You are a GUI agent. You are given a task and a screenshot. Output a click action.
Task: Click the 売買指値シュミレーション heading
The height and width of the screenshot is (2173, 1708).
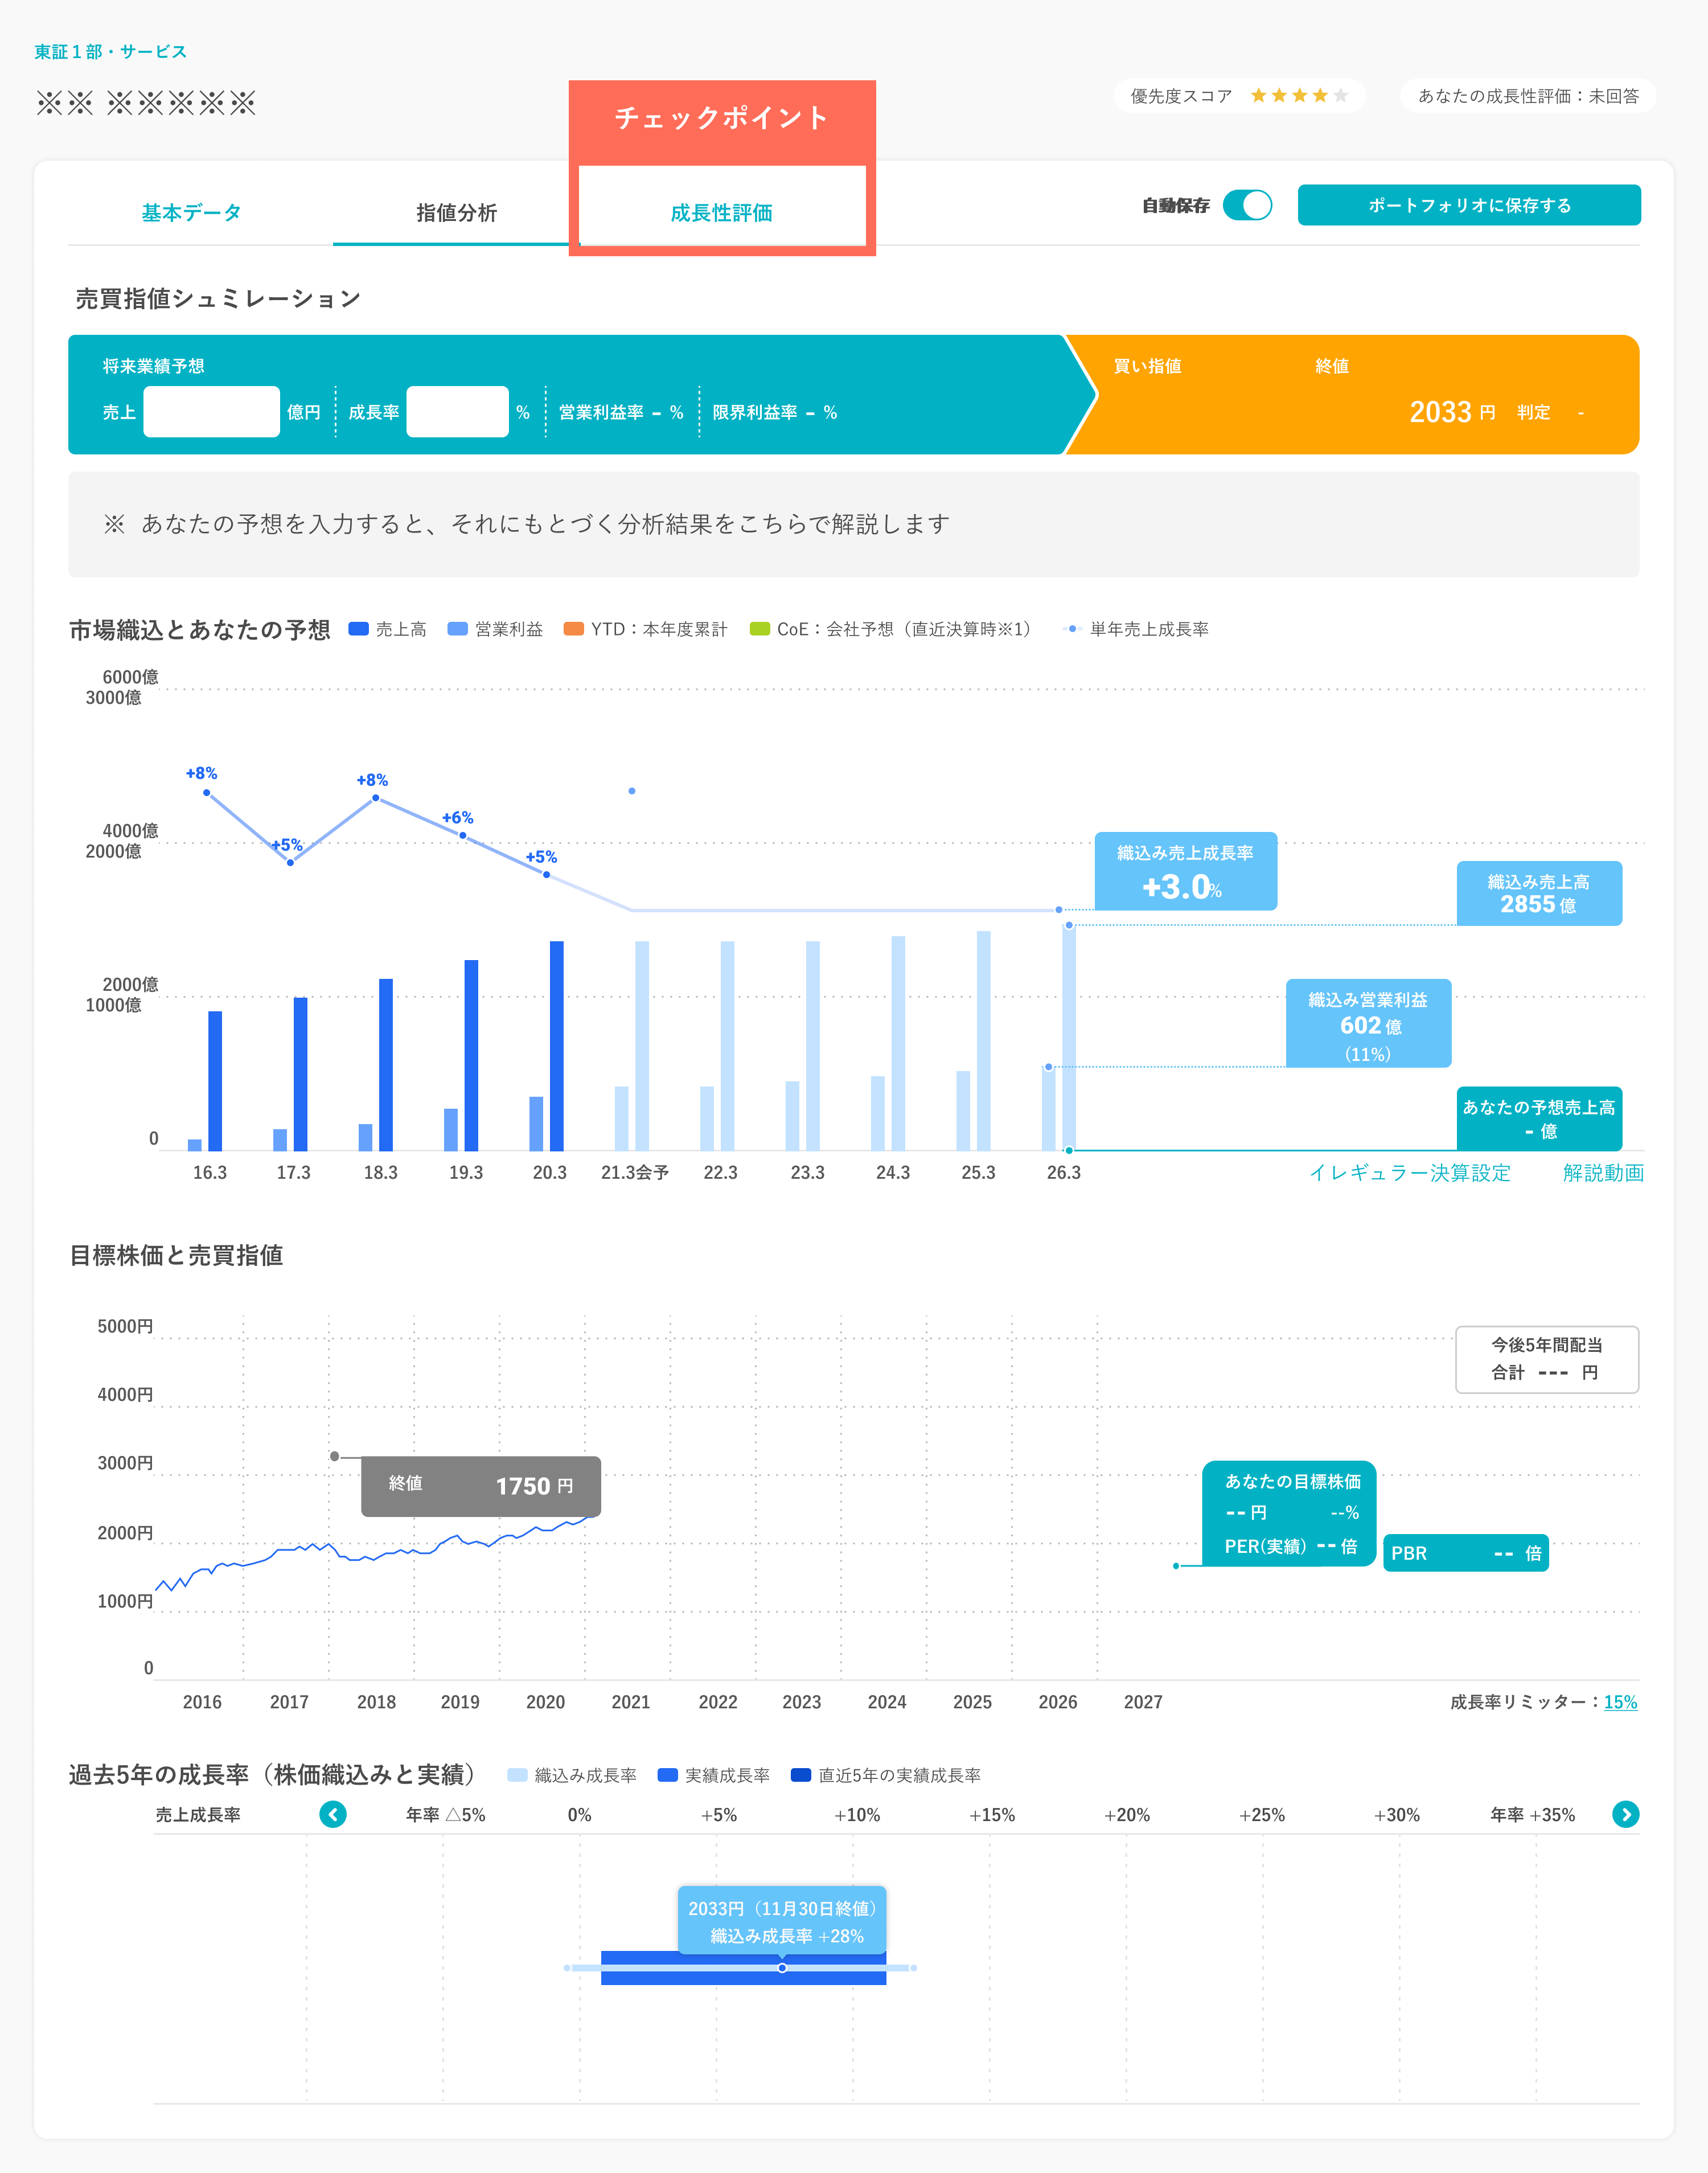pyautogui.click(x=218, y=298)
